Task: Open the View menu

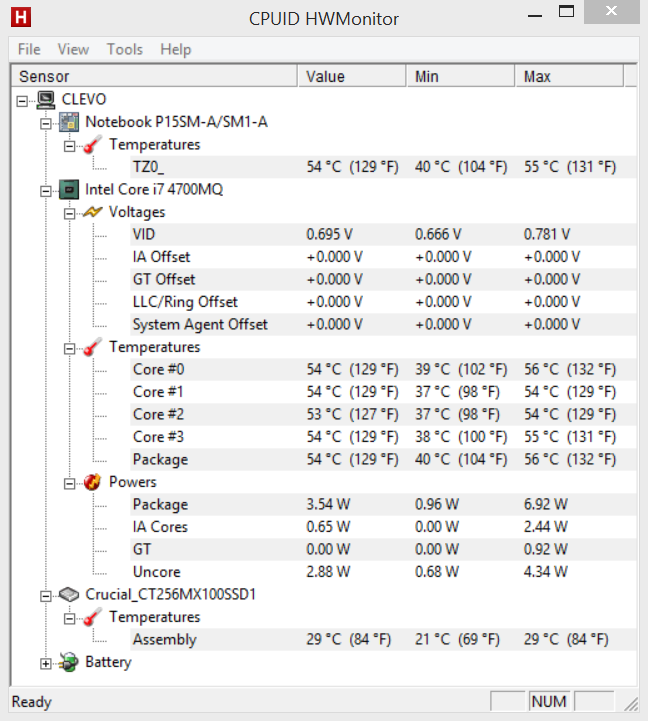Action: point(73,49)
